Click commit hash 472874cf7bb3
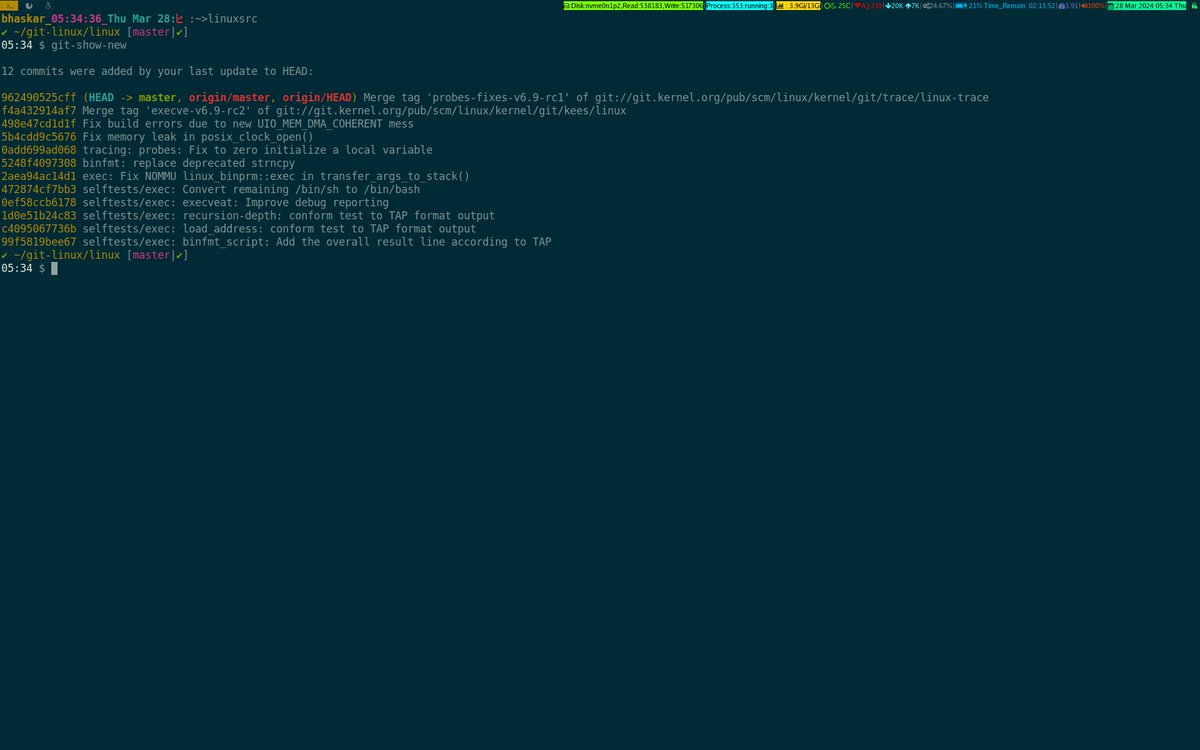1200x750 pixels. pyautogui.click(x=39, y=189)
